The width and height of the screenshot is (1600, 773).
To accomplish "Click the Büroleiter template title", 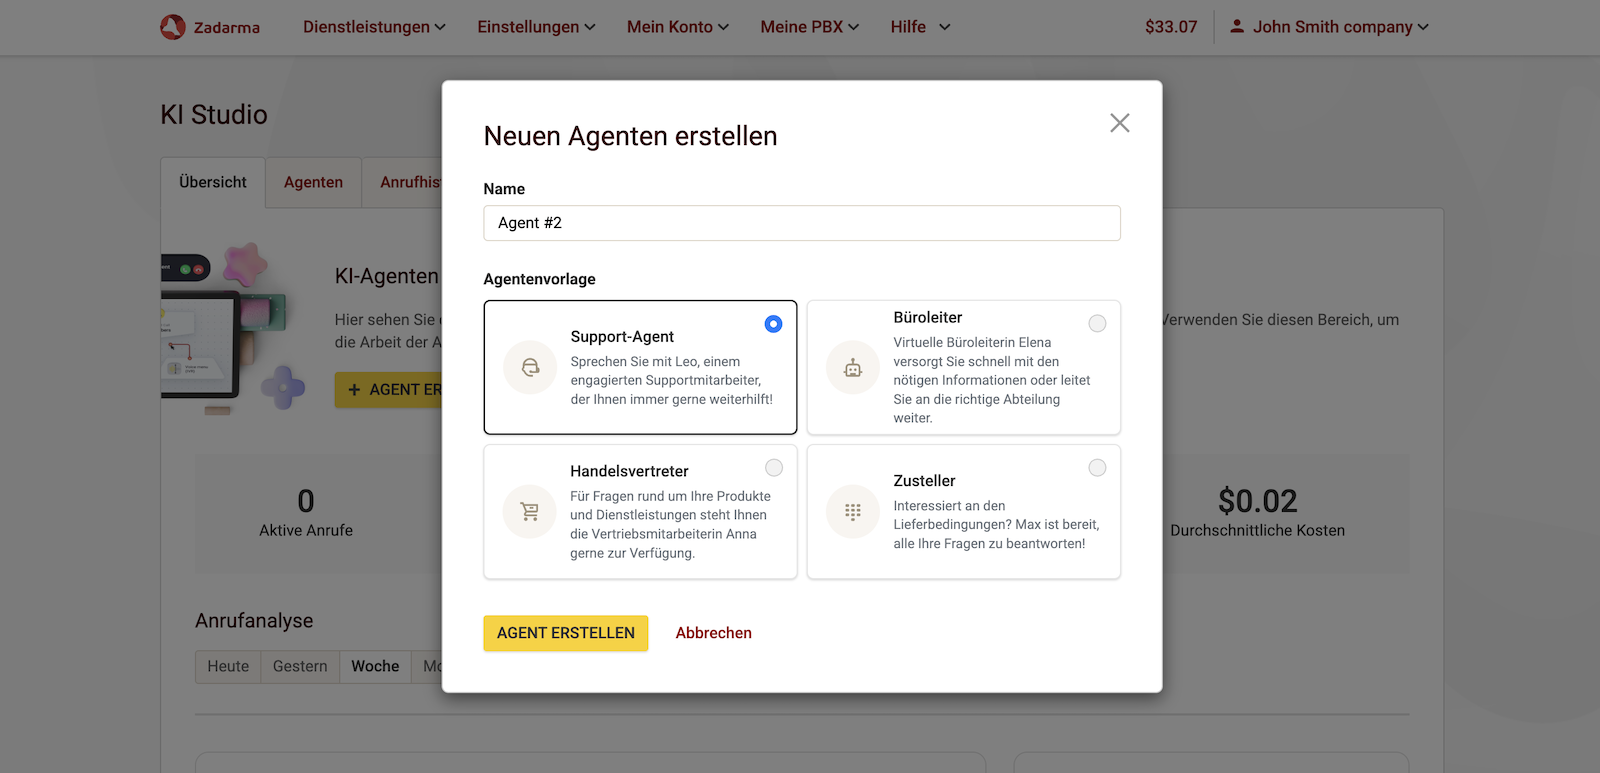I will coord(928,317).
